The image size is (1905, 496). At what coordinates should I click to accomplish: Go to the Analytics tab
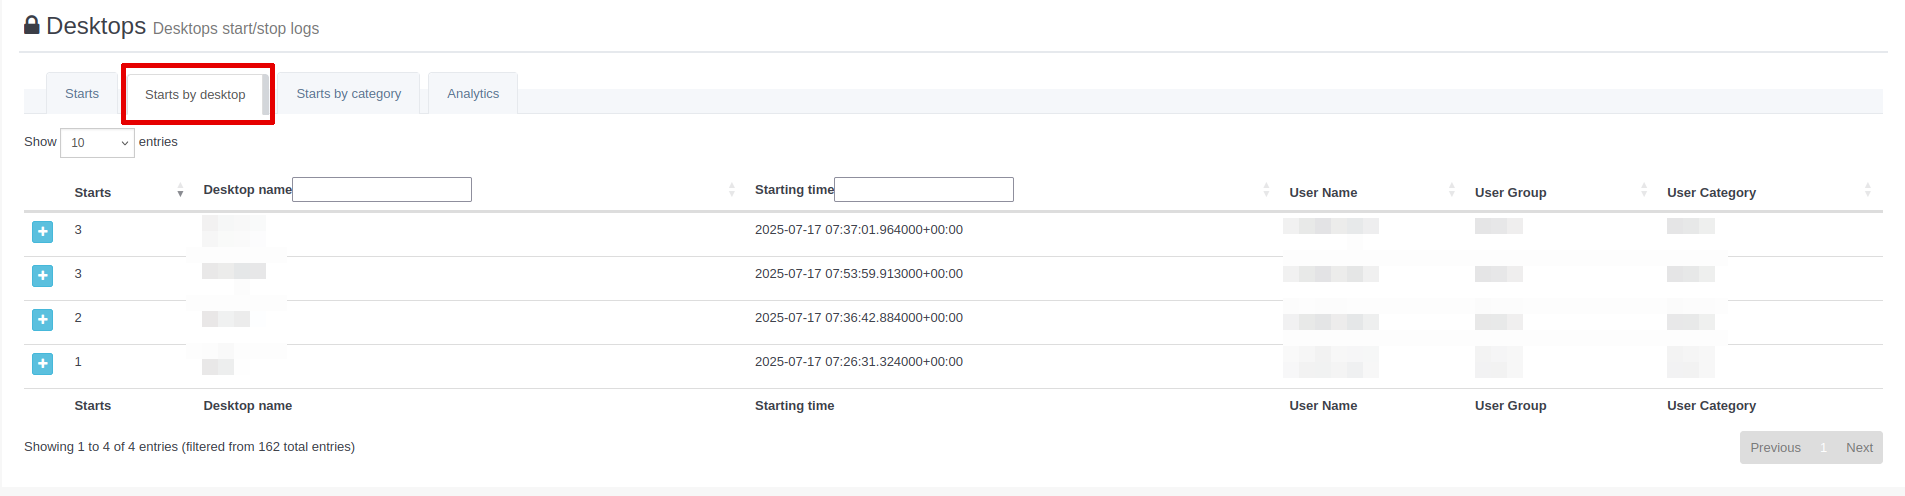(x=473, y=94)
